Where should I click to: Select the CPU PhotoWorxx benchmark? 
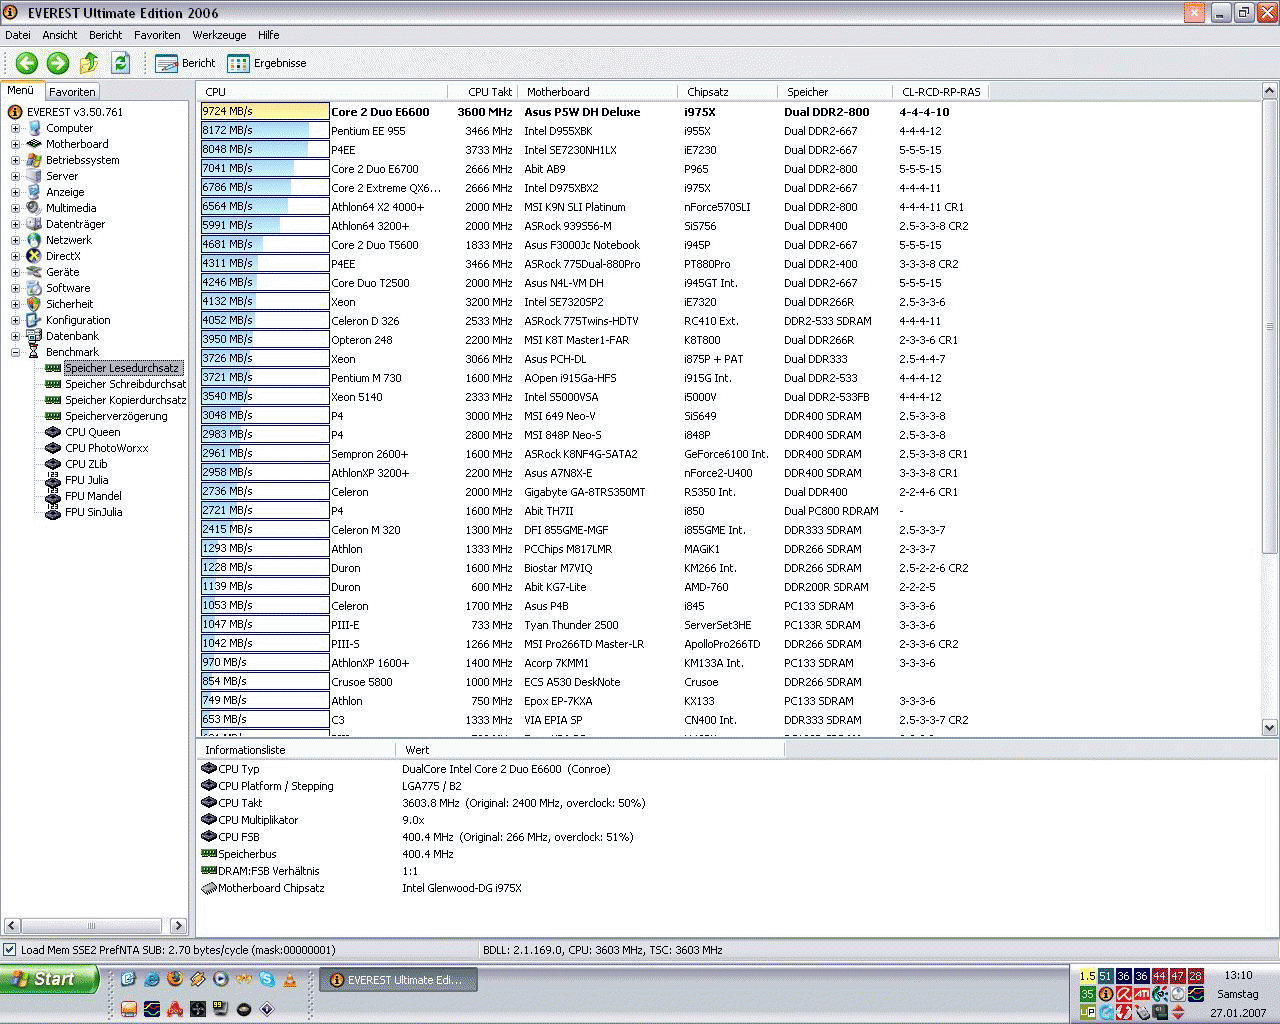pyautogui.click(x=106, y=448)
